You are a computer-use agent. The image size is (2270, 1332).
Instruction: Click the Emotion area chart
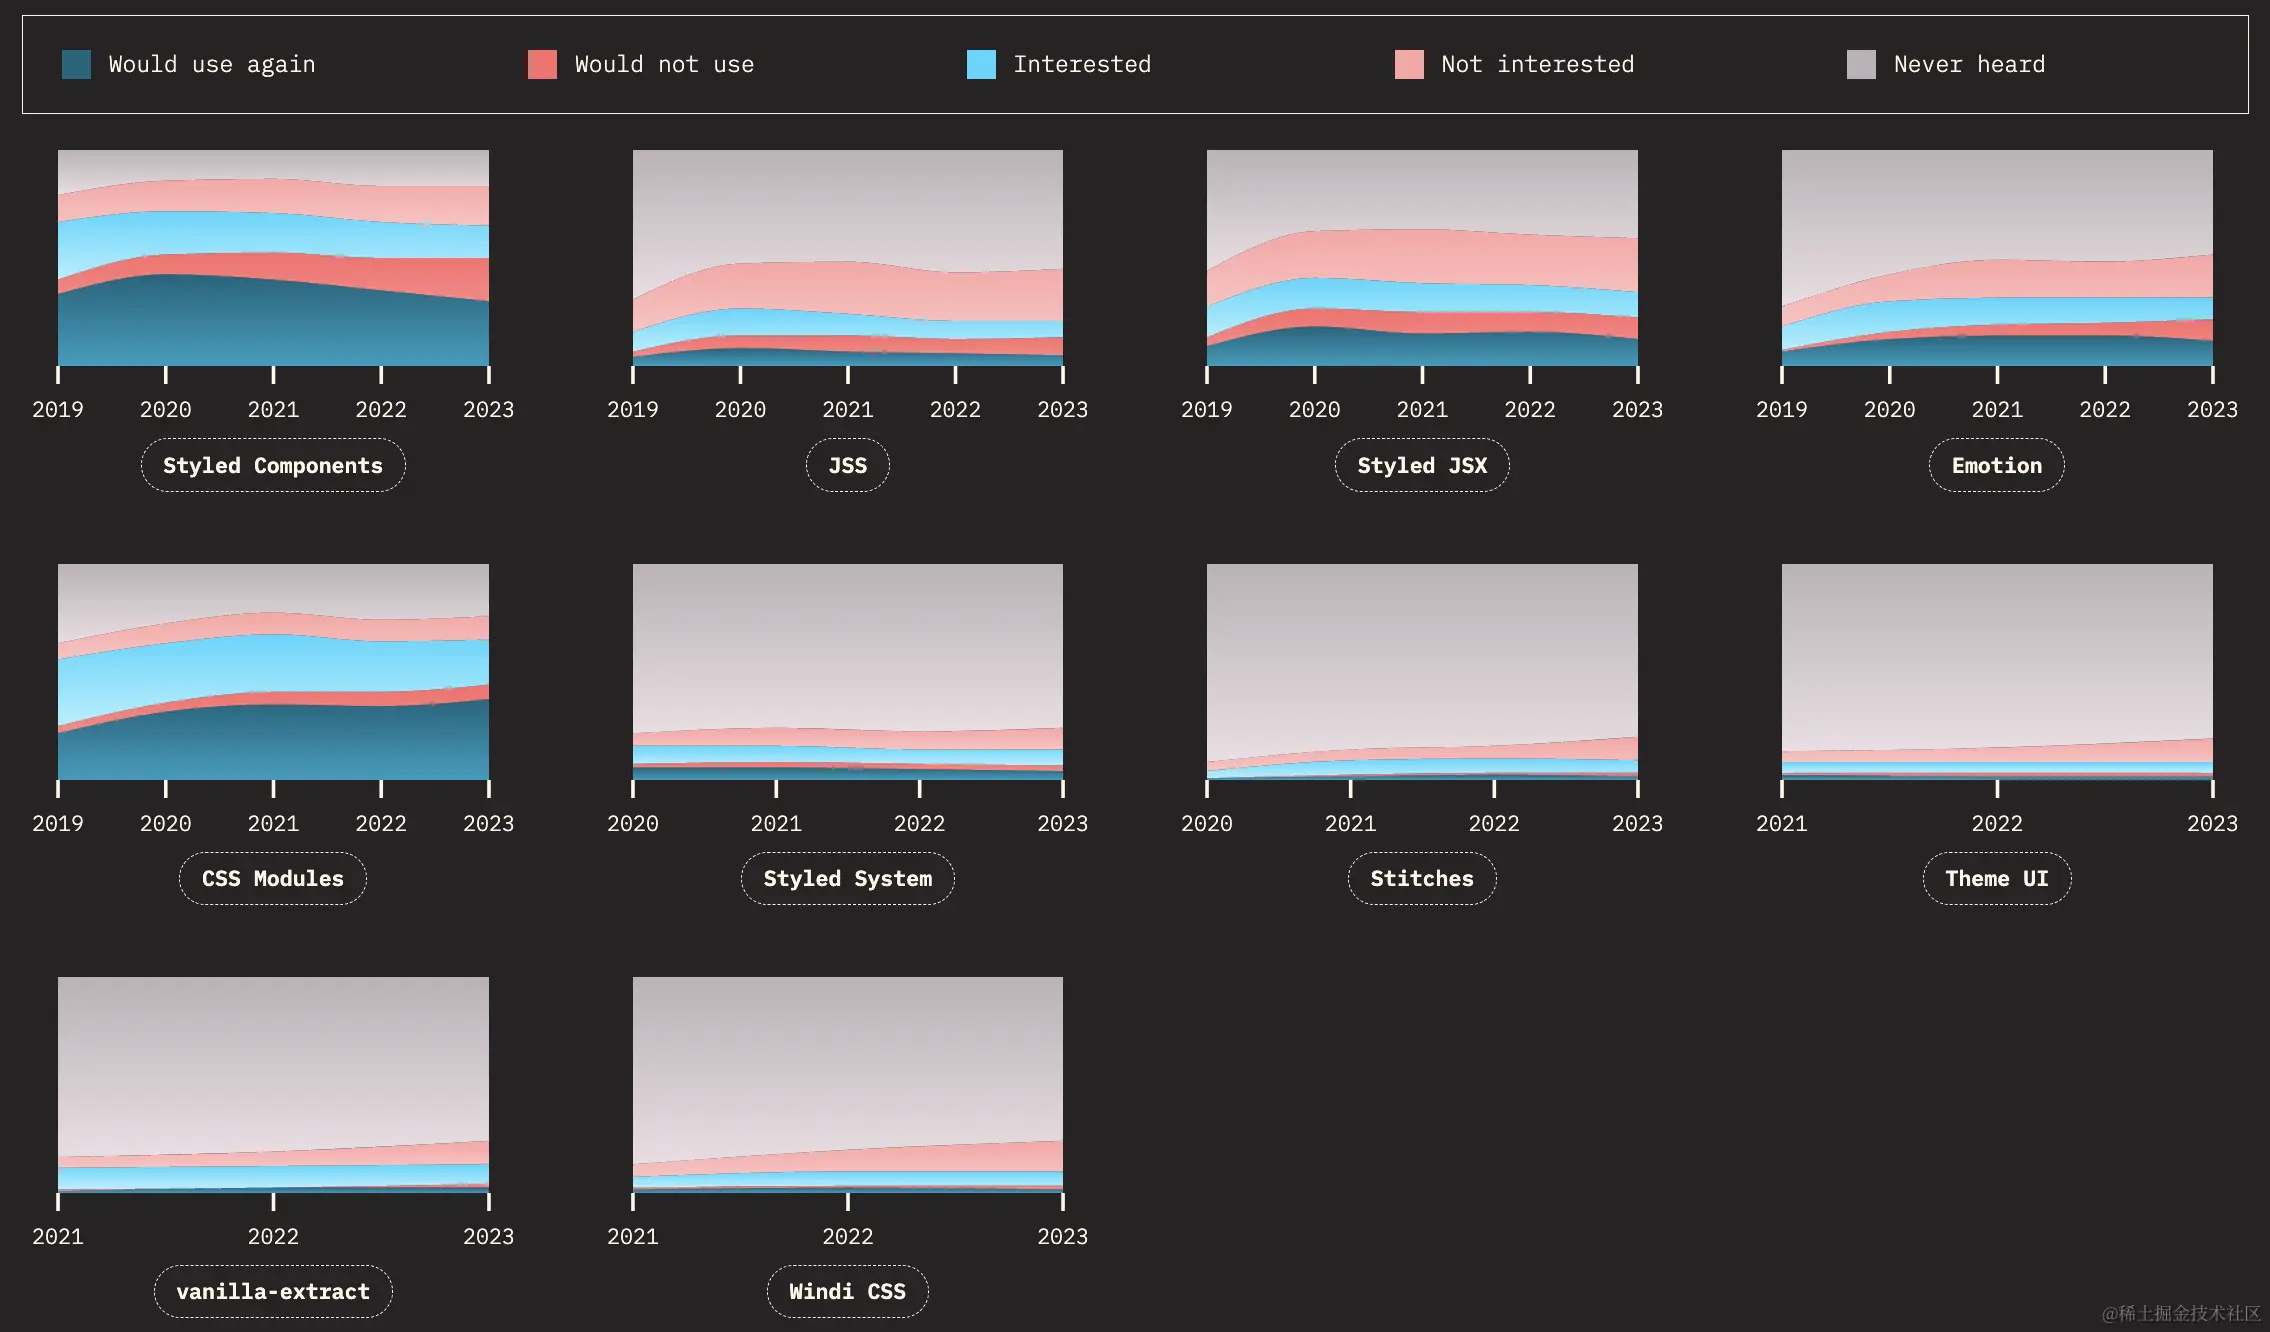pos(1996,258)
